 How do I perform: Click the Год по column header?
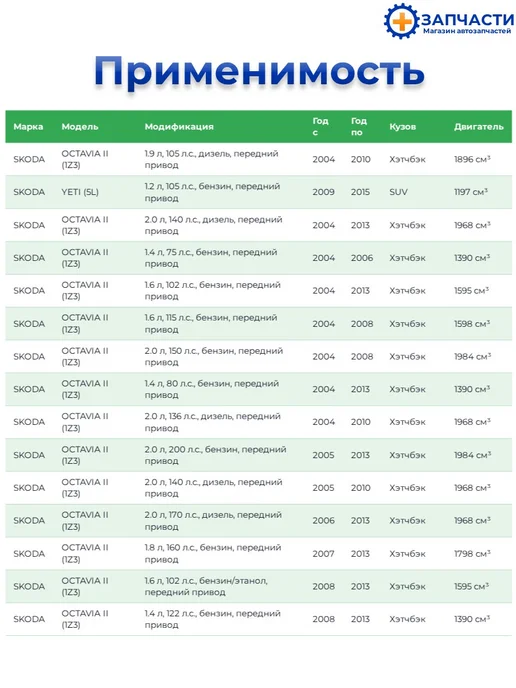[358, 126]
